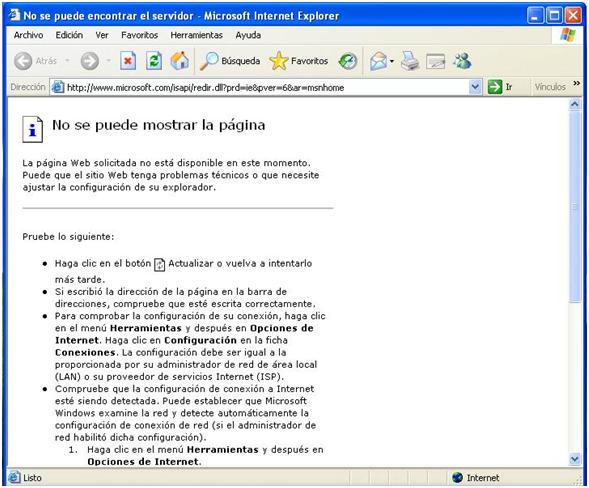
Task: Open the Herramientas menu
Action: pos(196,35)
